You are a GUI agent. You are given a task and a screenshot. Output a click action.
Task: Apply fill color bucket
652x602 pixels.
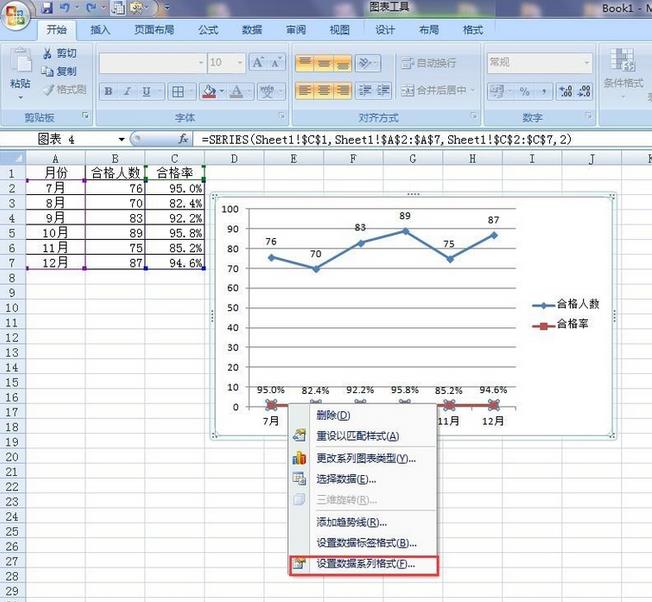pos(209,91)
